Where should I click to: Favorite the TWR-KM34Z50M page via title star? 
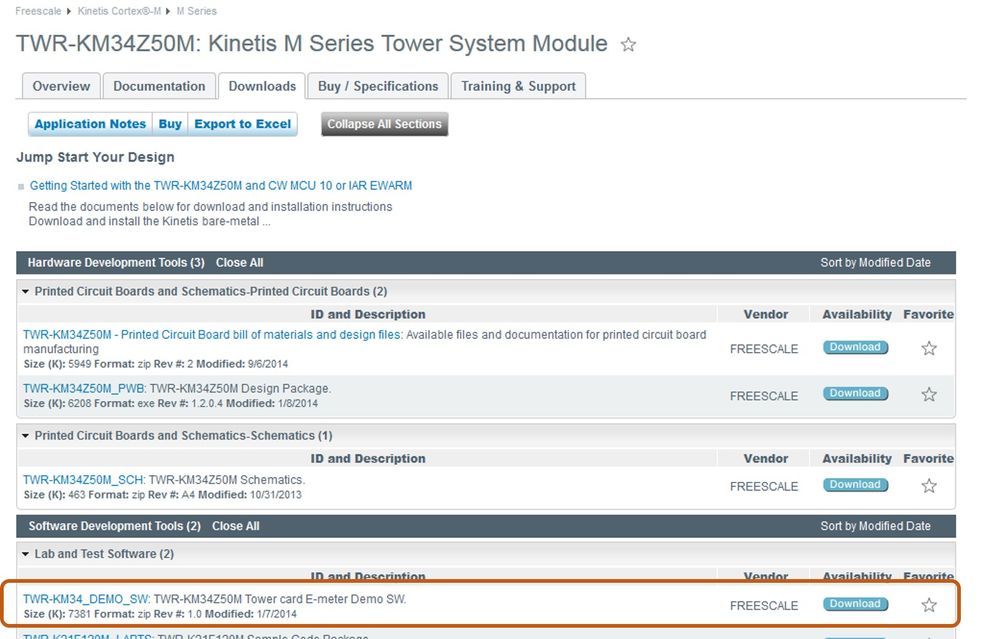(x=628, y=44)
